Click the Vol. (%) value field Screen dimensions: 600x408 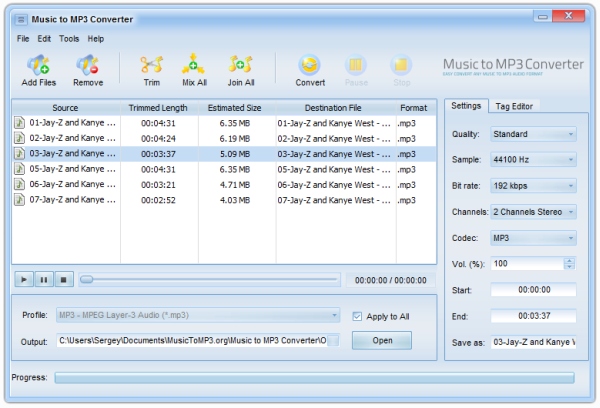pos(527,263)
